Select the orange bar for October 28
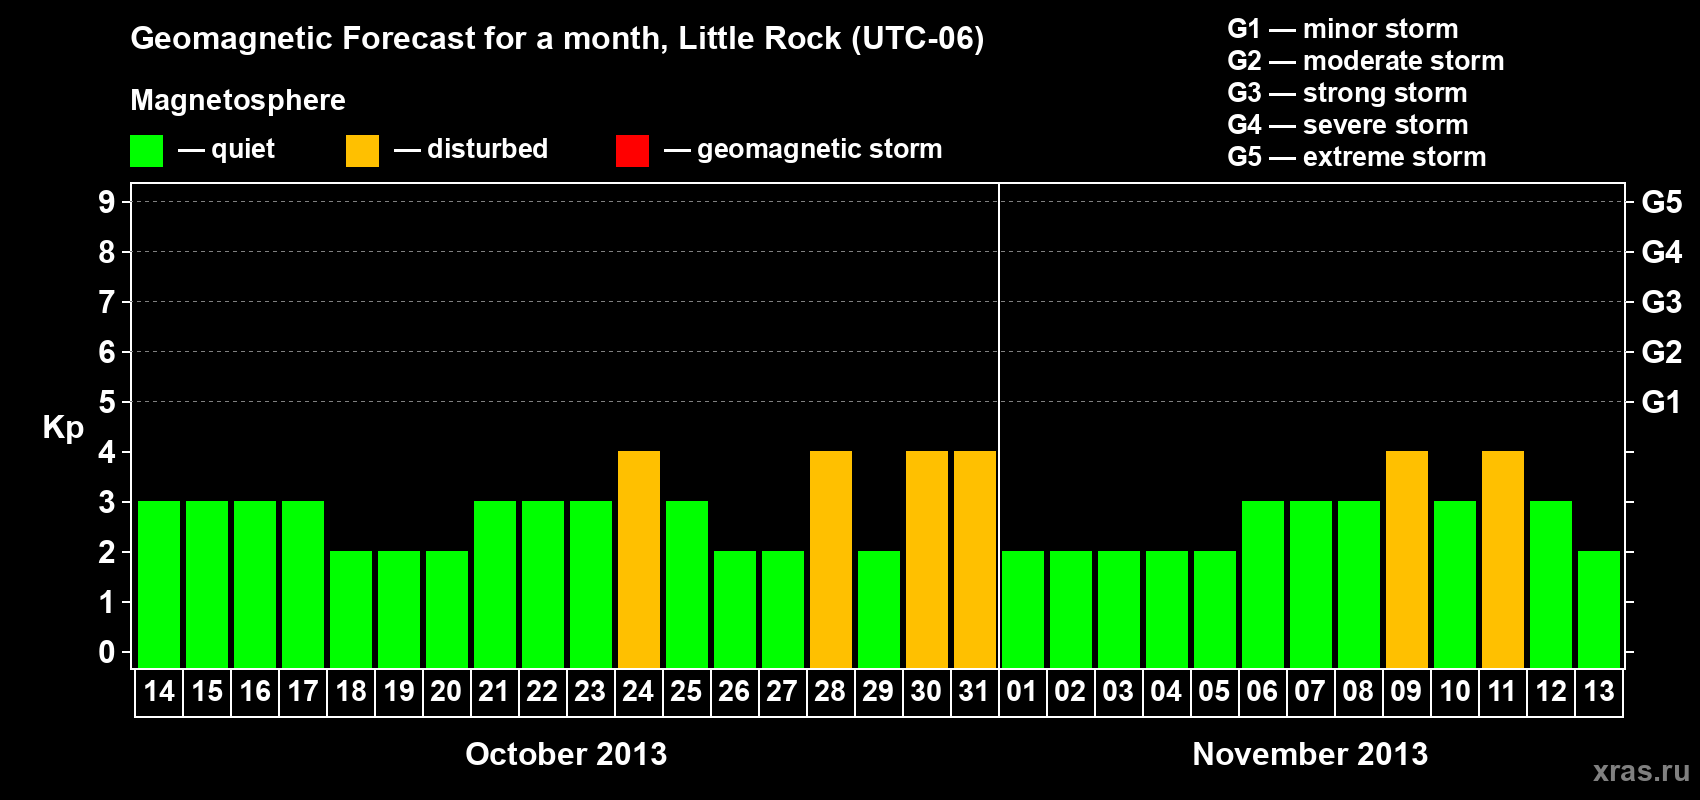The width and height of the screenshot is (1700, 800). click(x=831, y=560)
